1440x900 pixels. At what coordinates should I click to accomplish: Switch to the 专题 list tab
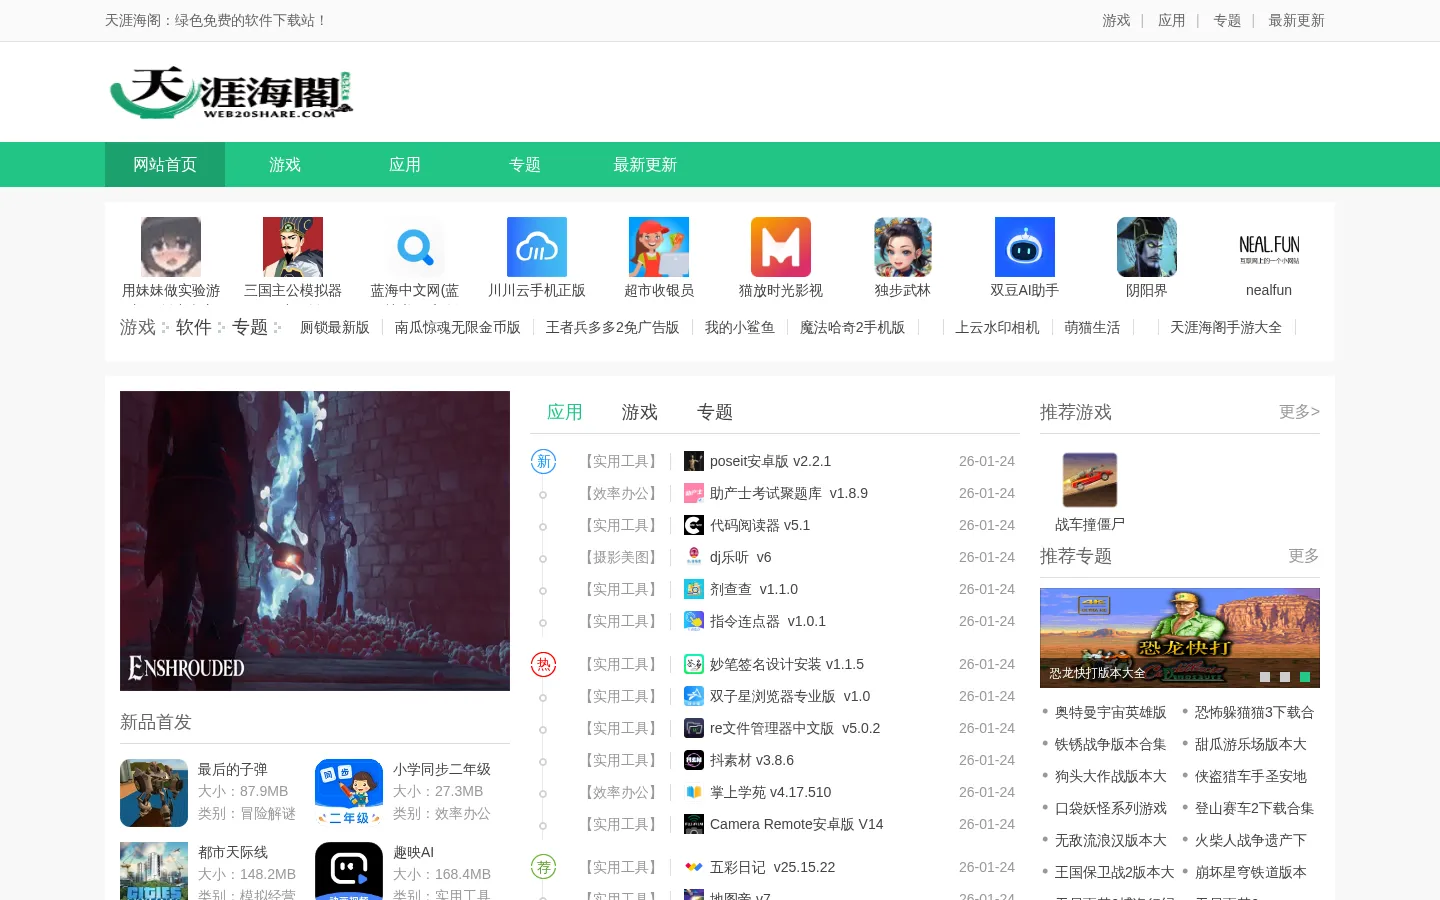click(715, 412)
